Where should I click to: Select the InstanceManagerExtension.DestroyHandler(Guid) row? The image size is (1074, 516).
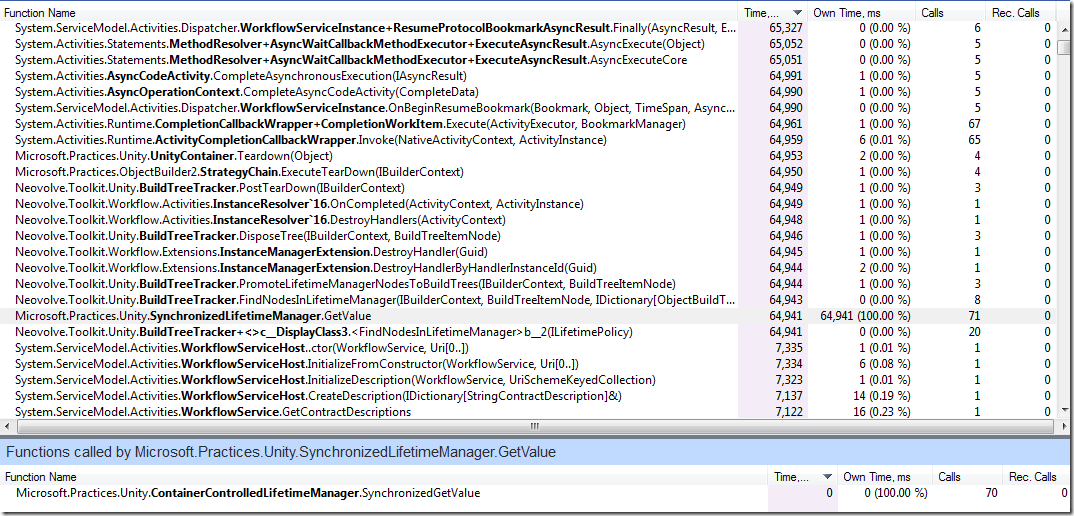point(527,251)
